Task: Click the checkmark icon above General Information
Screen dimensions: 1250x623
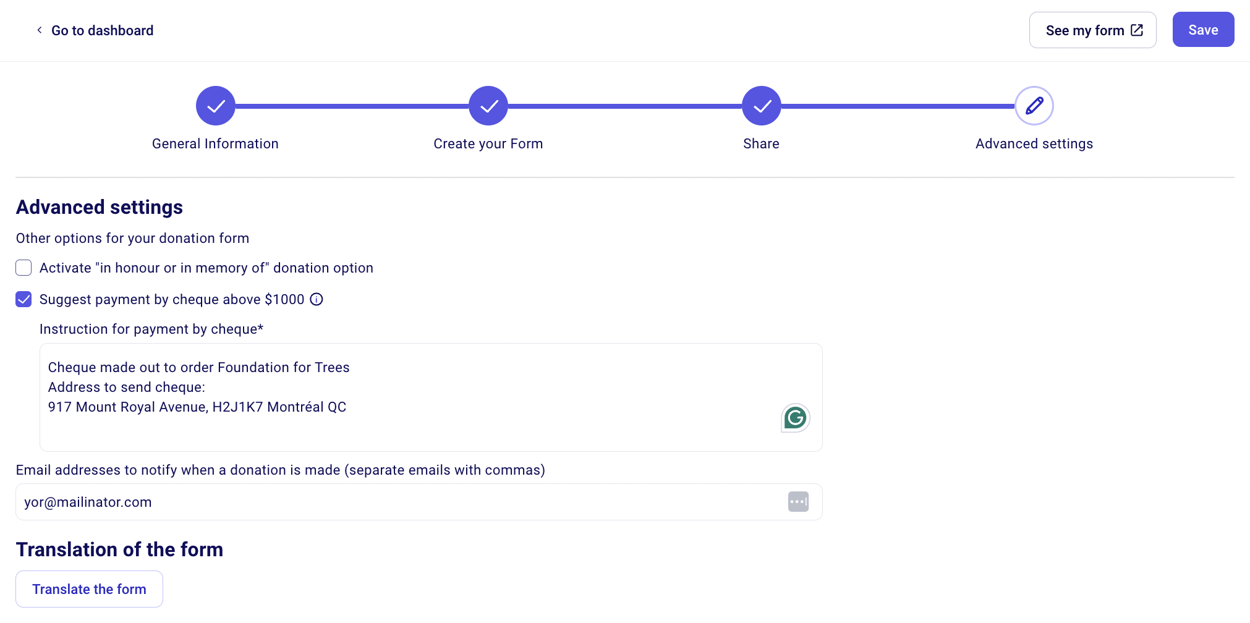Action: click(x=215, y=105)
